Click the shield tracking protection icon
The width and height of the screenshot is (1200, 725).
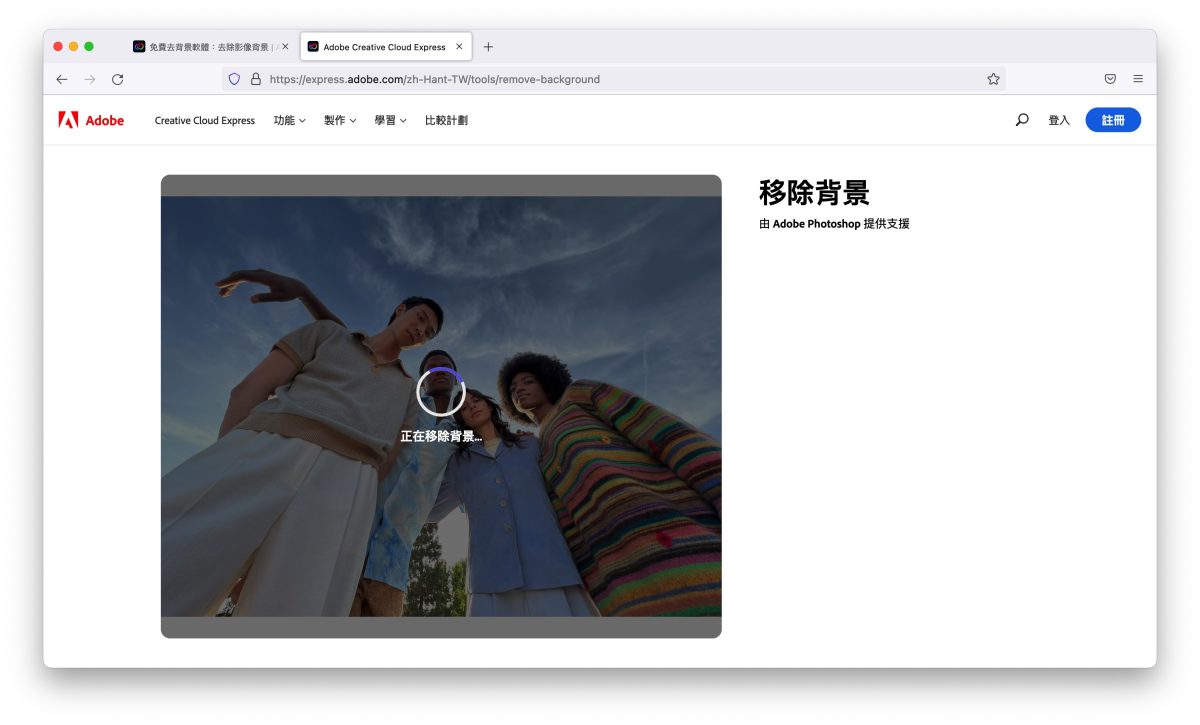(x=235, y=79)
